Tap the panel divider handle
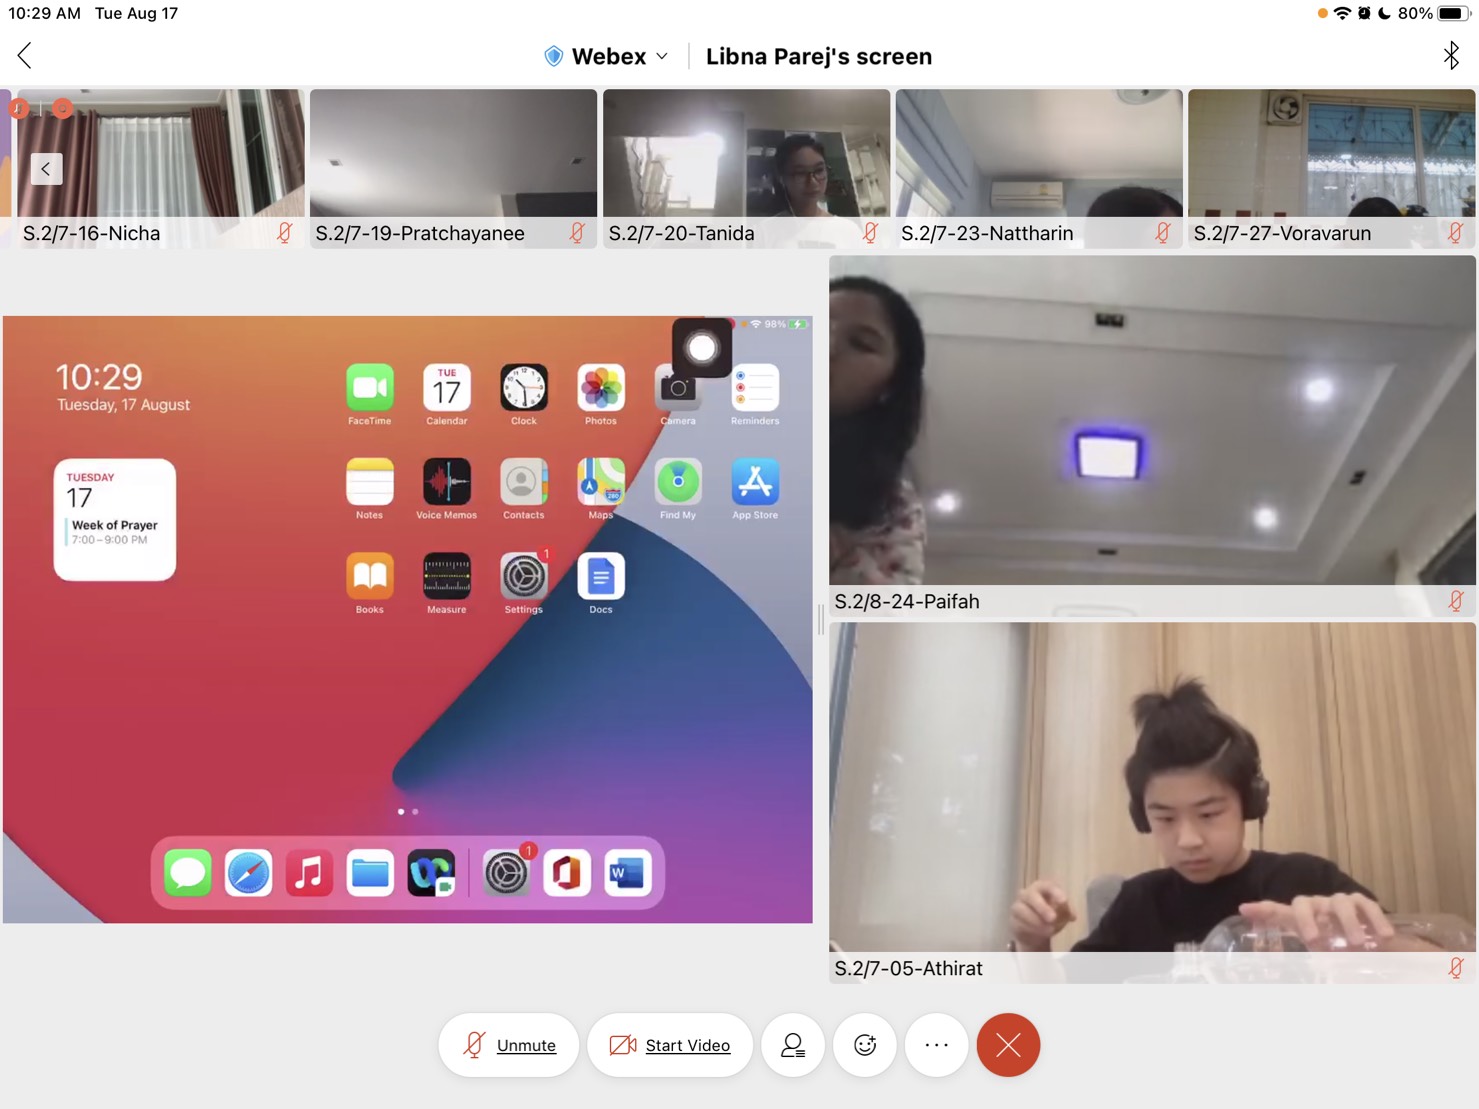 (821, 620)
